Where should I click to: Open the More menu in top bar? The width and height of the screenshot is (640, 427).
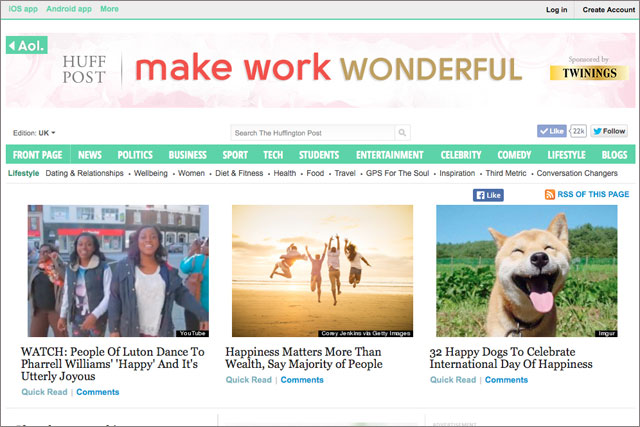(109, 9)
